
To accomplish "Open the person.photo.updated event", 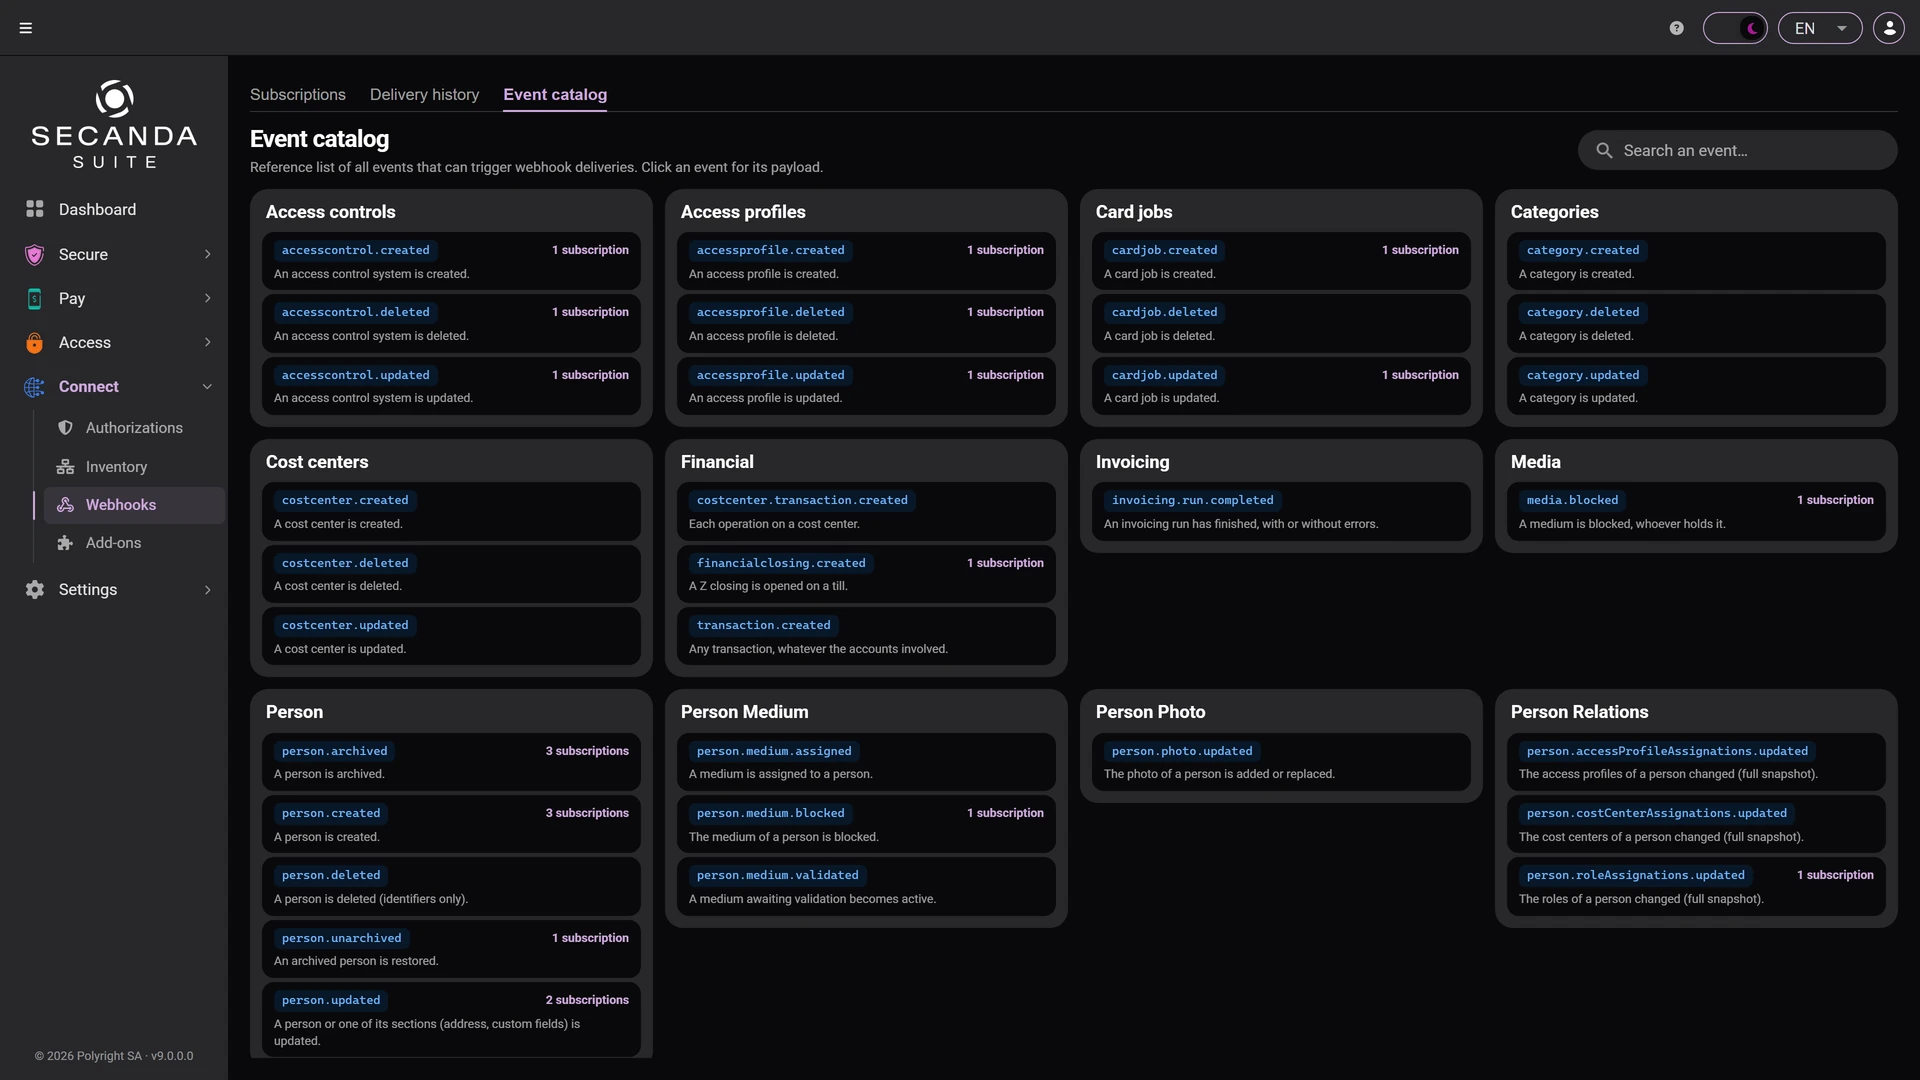I will pyautogui.click(x=1281, y=762).
